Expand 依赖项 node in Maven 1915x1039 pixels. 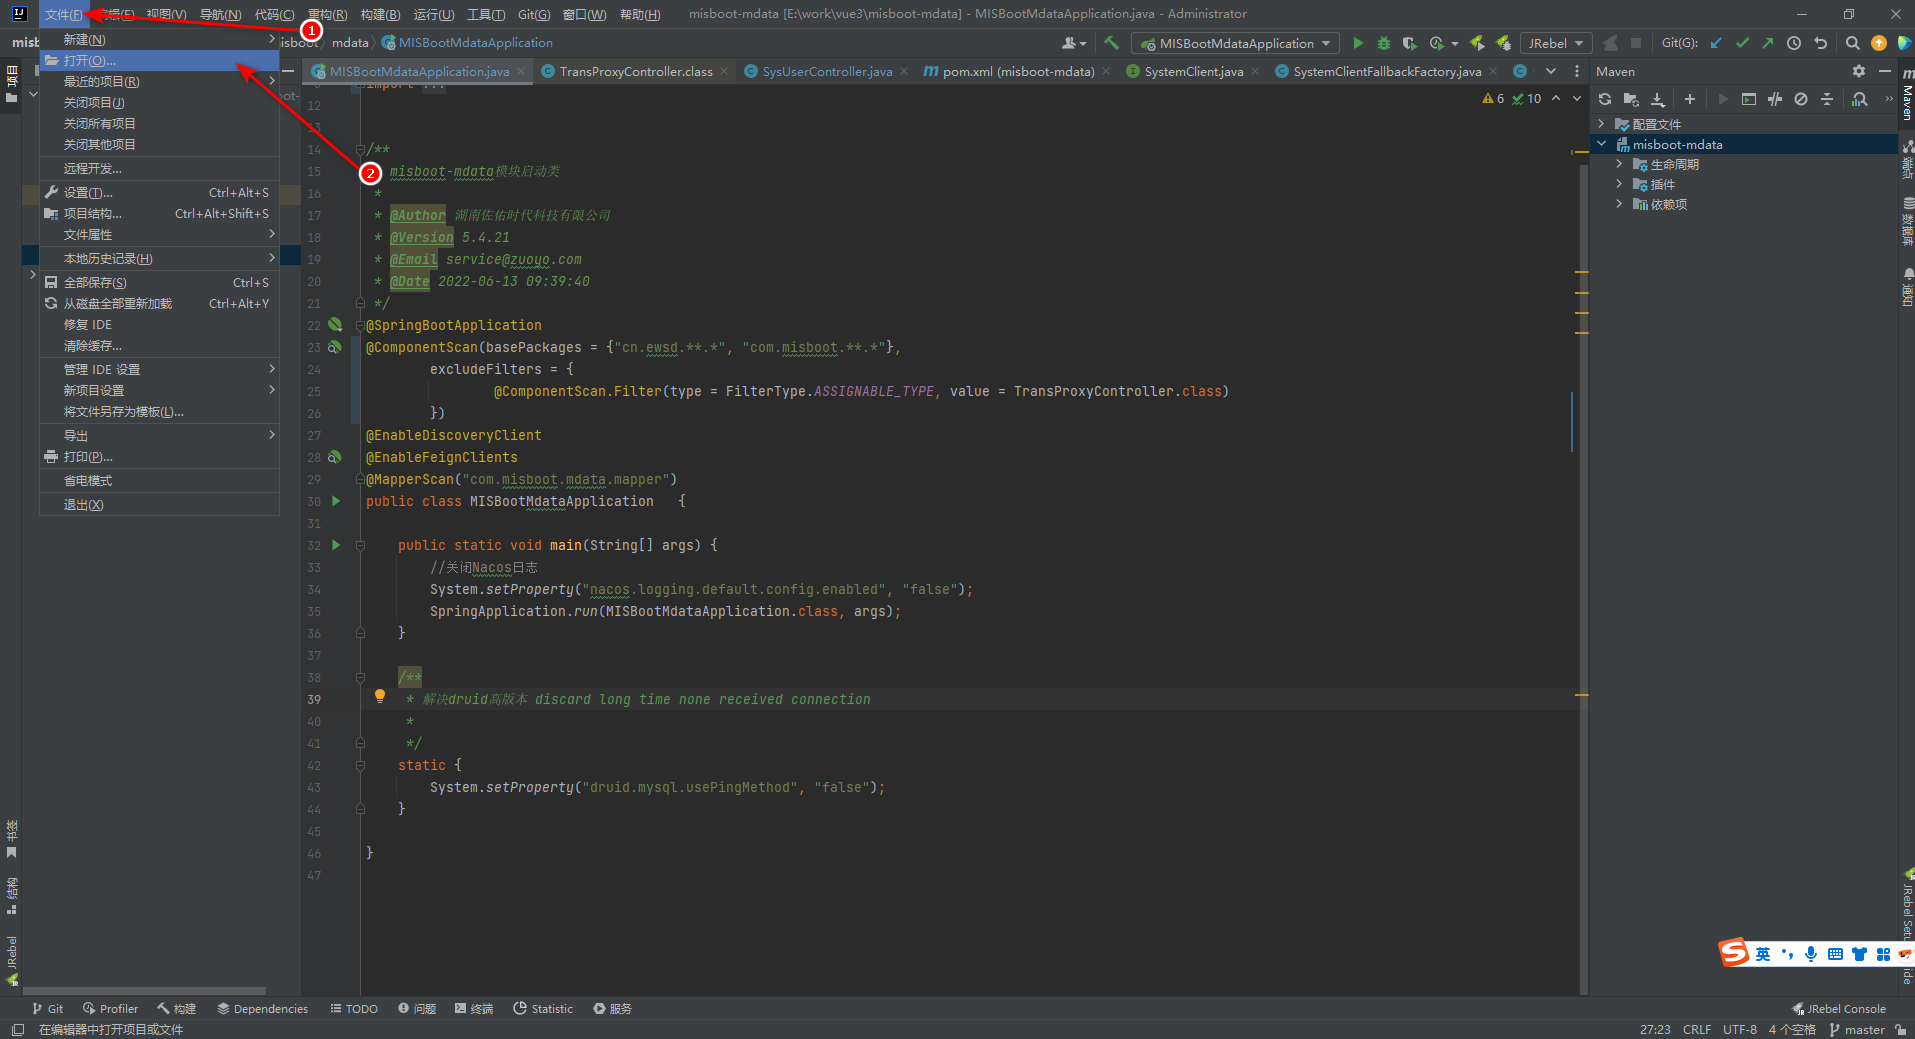(1619, 204)
